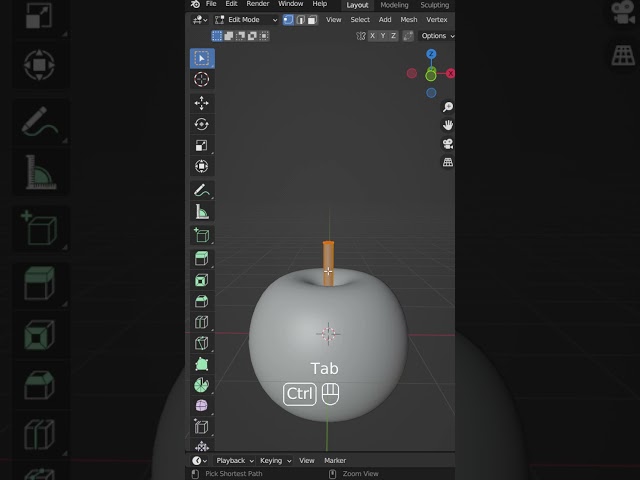Viewport: 640px width, 480px height.
Task: Select the Poly Build tool
Action: 202,364
